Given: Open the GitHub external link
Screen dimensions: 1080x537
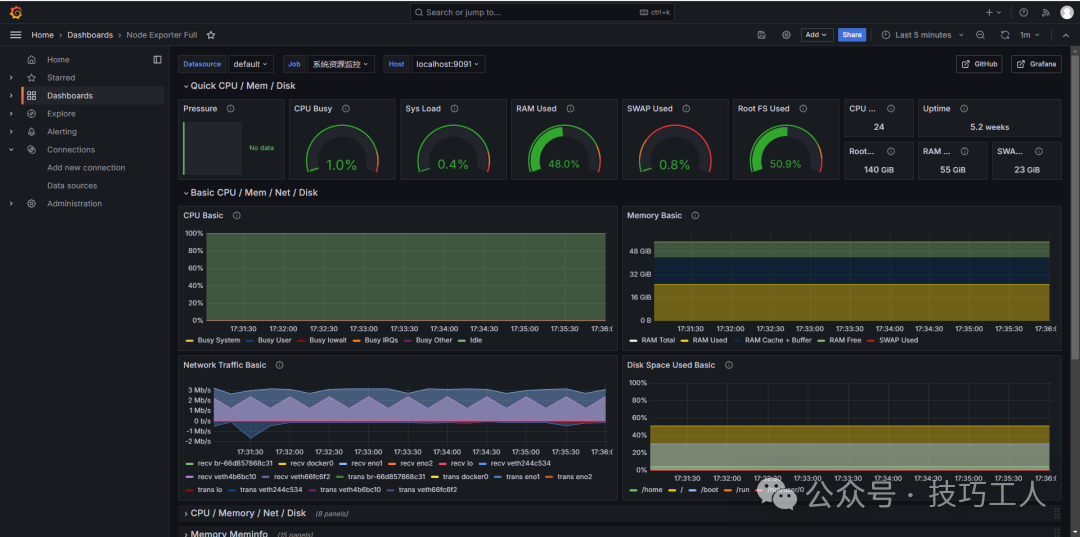Looking at the screenshot, I should [979, 64].
